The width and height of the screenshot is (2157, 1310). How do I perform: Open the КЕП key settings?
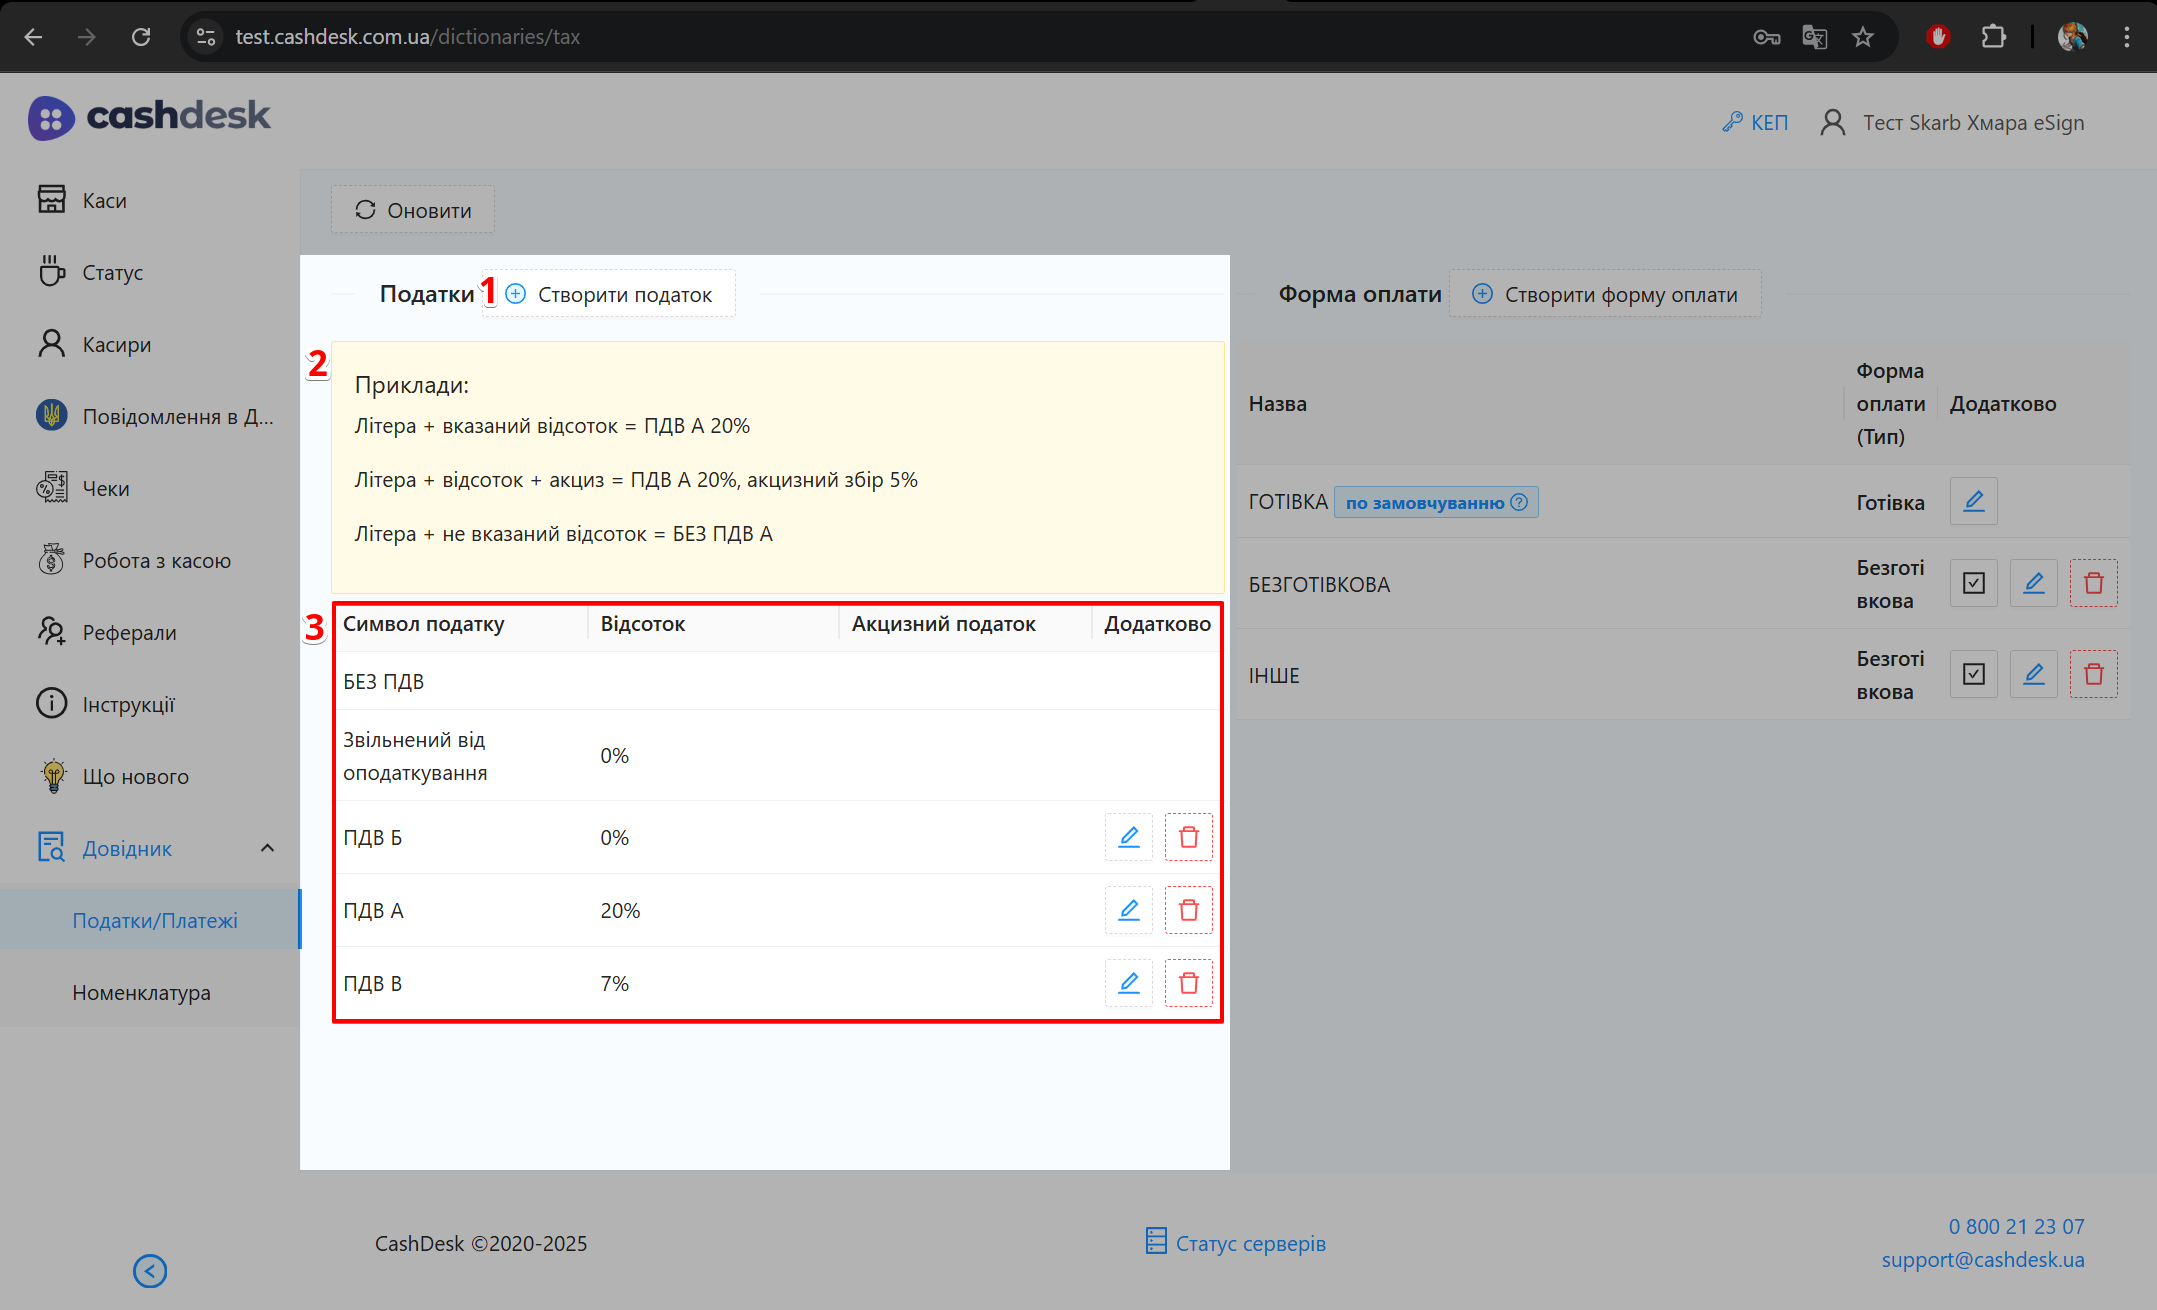pos(1755,123)
